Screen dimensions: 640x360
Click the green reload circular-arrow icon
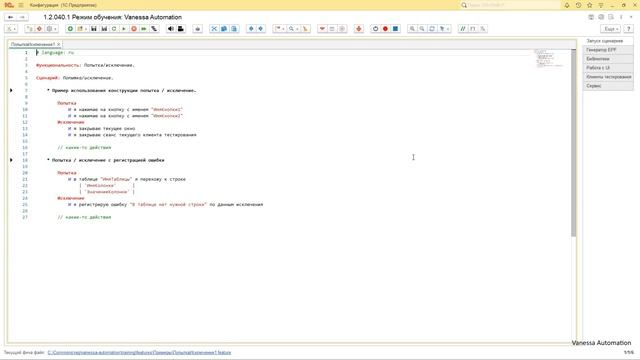[114, 29]
